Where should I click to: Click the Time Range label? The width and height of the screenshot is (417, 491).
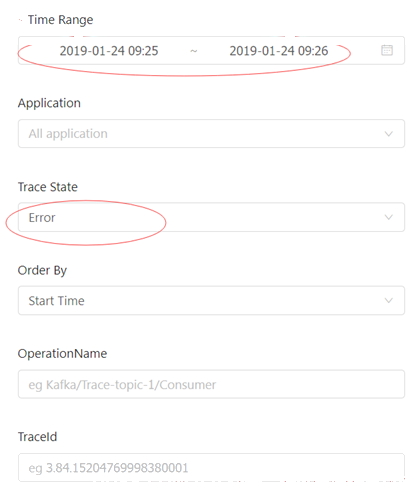pos(60,20)
